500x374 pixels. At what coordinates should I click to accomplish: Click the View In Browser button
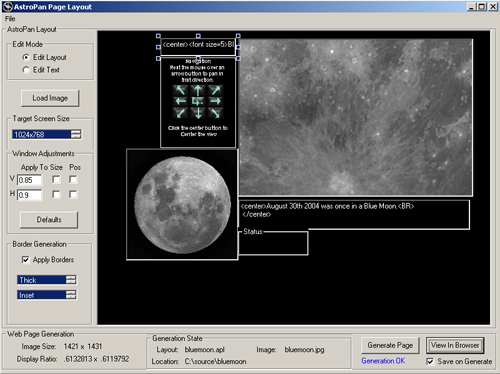[x=455, y=345]
